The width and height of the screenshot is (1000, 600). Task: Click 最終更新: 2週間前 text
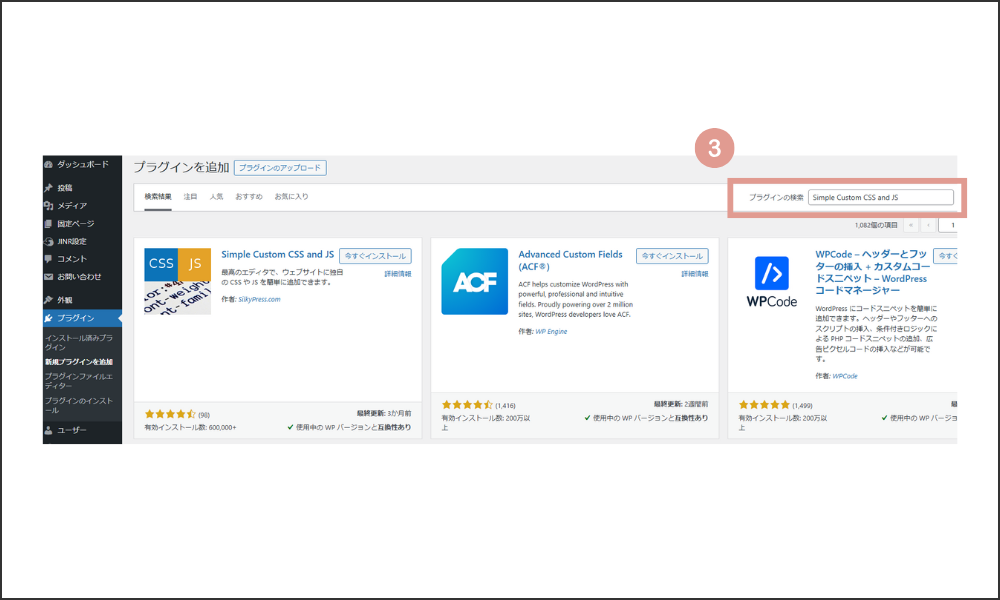point(680,404)
